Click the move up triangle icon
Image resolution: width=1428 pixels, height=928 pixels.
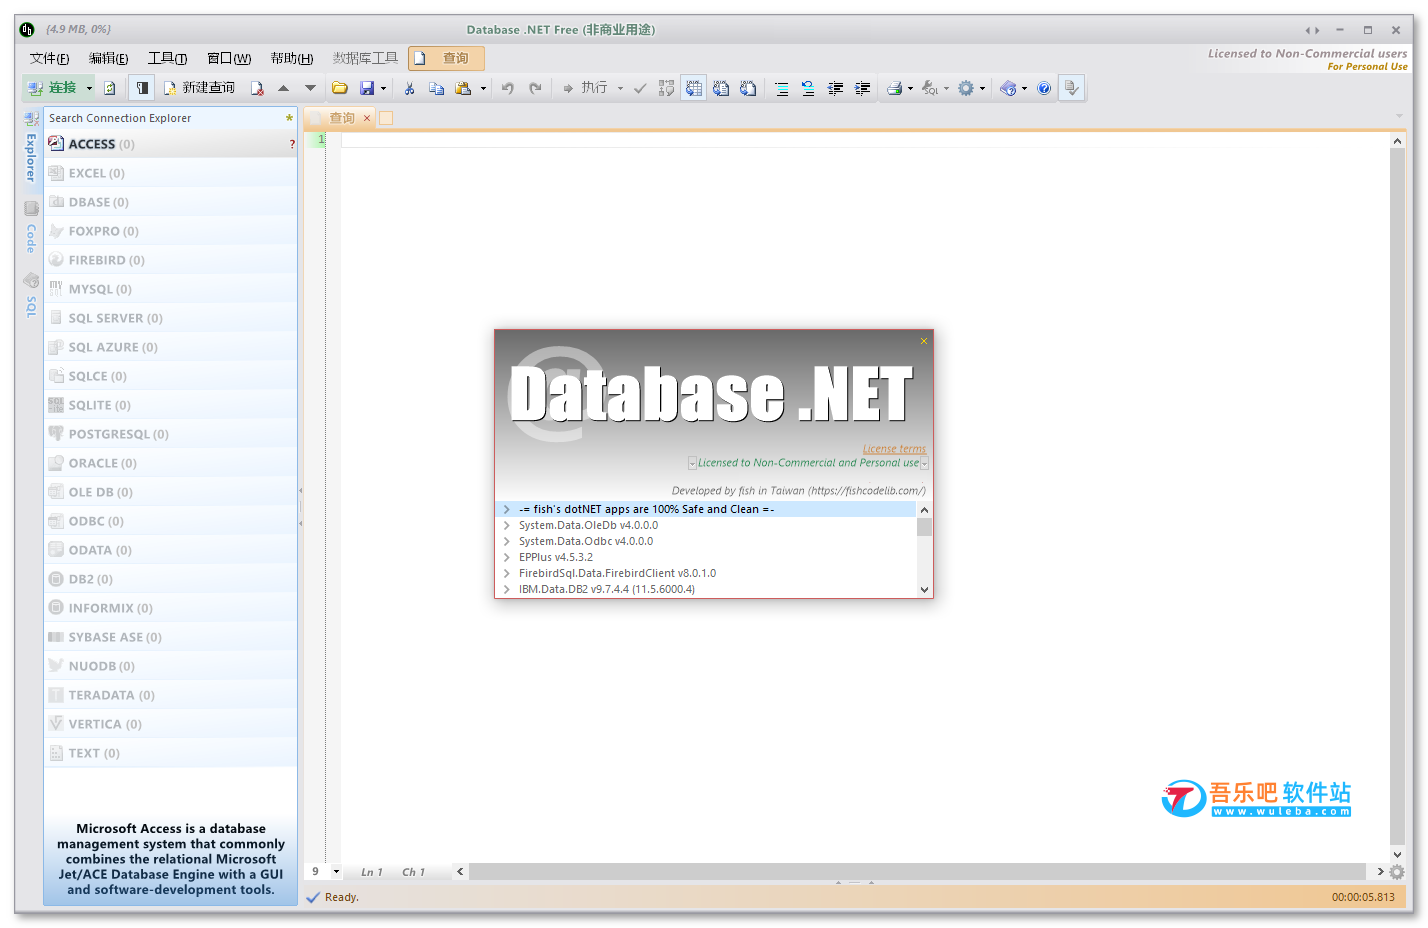pyautogui.click(x=284, y=88)
